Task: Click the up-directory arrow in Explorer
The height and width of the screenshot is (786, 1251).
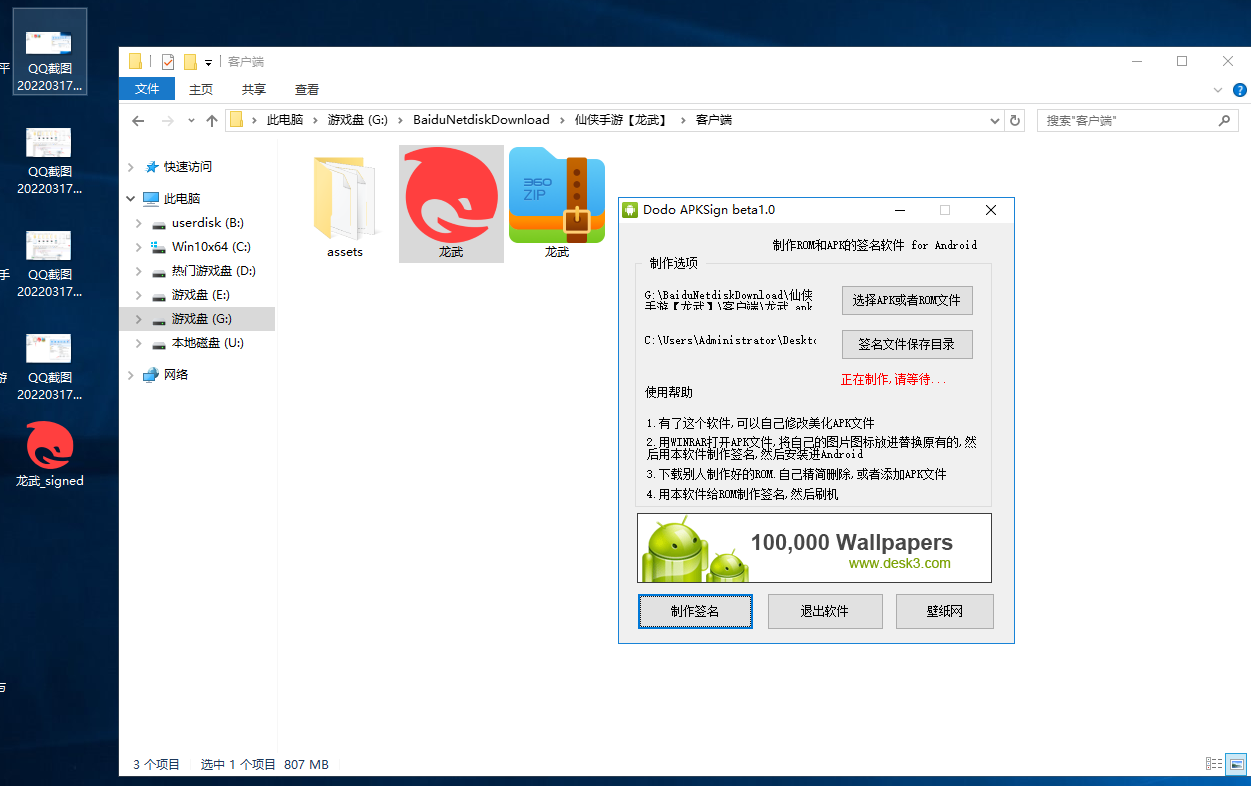Action: (x=212, y=120)
